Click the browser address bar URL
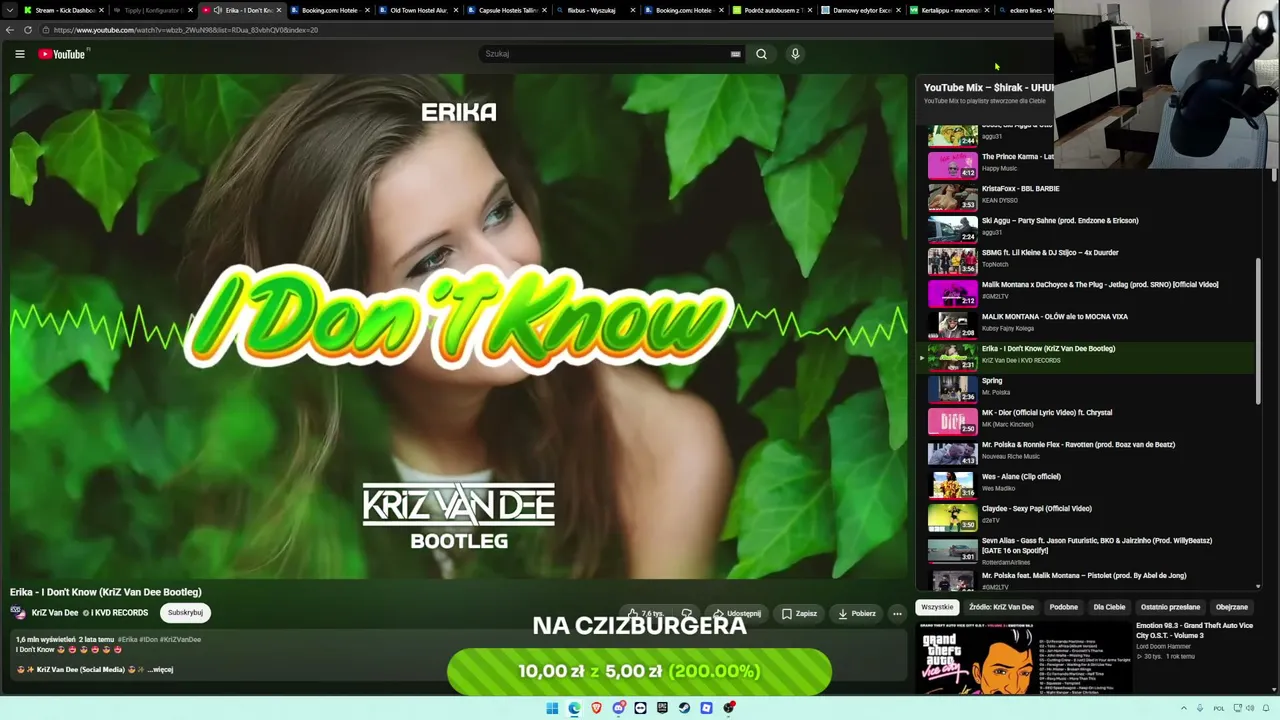Screen dimensions: 1280x720 (186, 30)
